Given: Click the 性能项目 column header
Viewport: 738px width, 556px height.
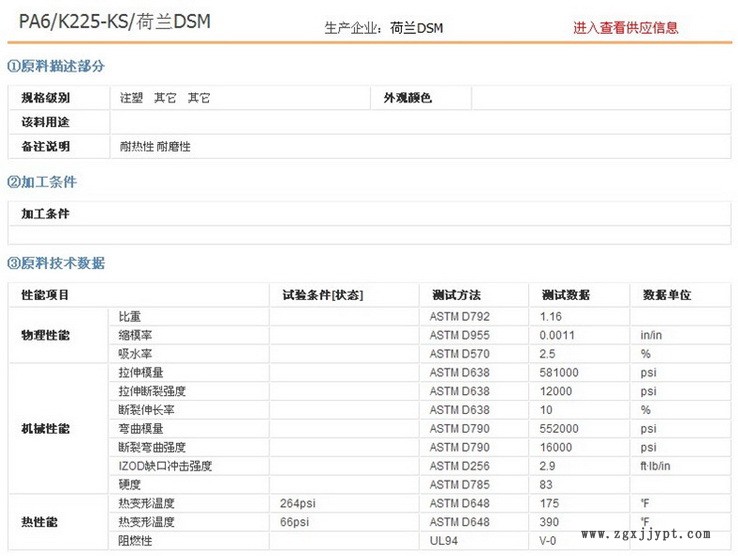Looking at the screenshot, I should 139,295.
